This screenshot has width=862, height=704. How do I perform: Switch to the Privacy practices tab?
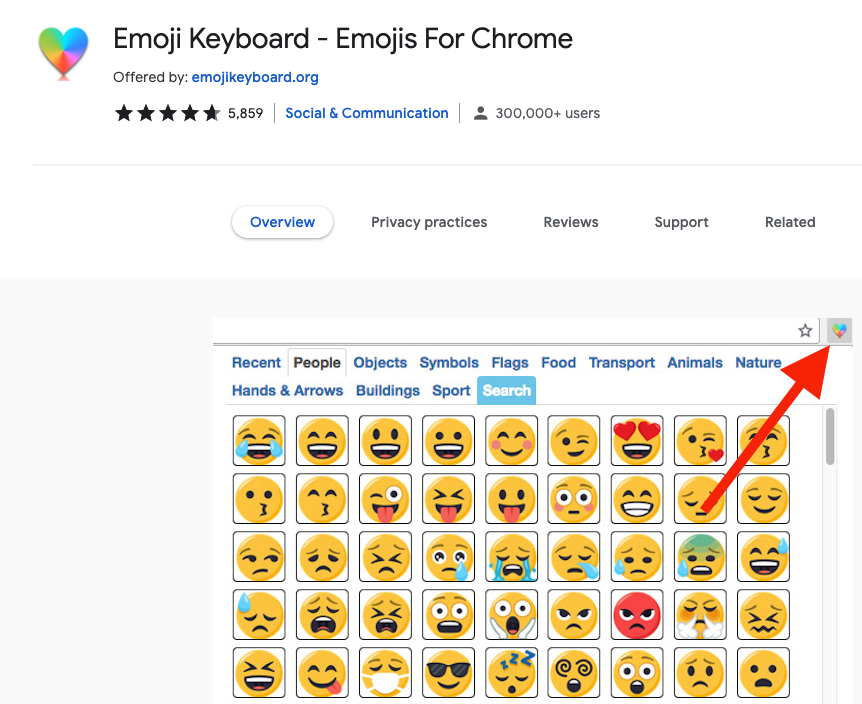(x=429, y=222)
